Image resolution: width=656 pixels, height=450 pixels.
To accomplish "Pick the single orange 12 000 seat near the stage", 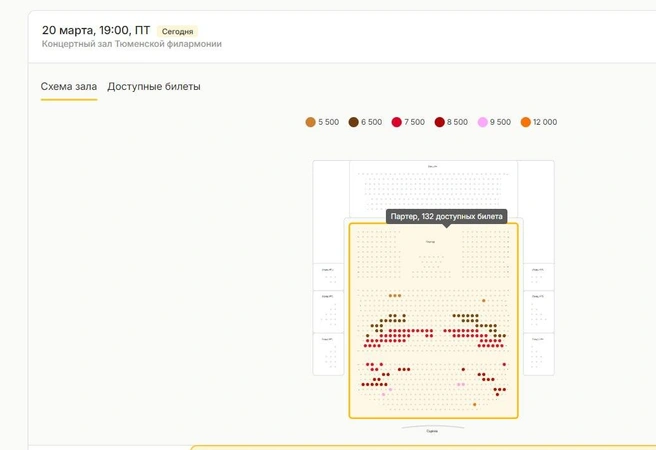I will [474, 404].
